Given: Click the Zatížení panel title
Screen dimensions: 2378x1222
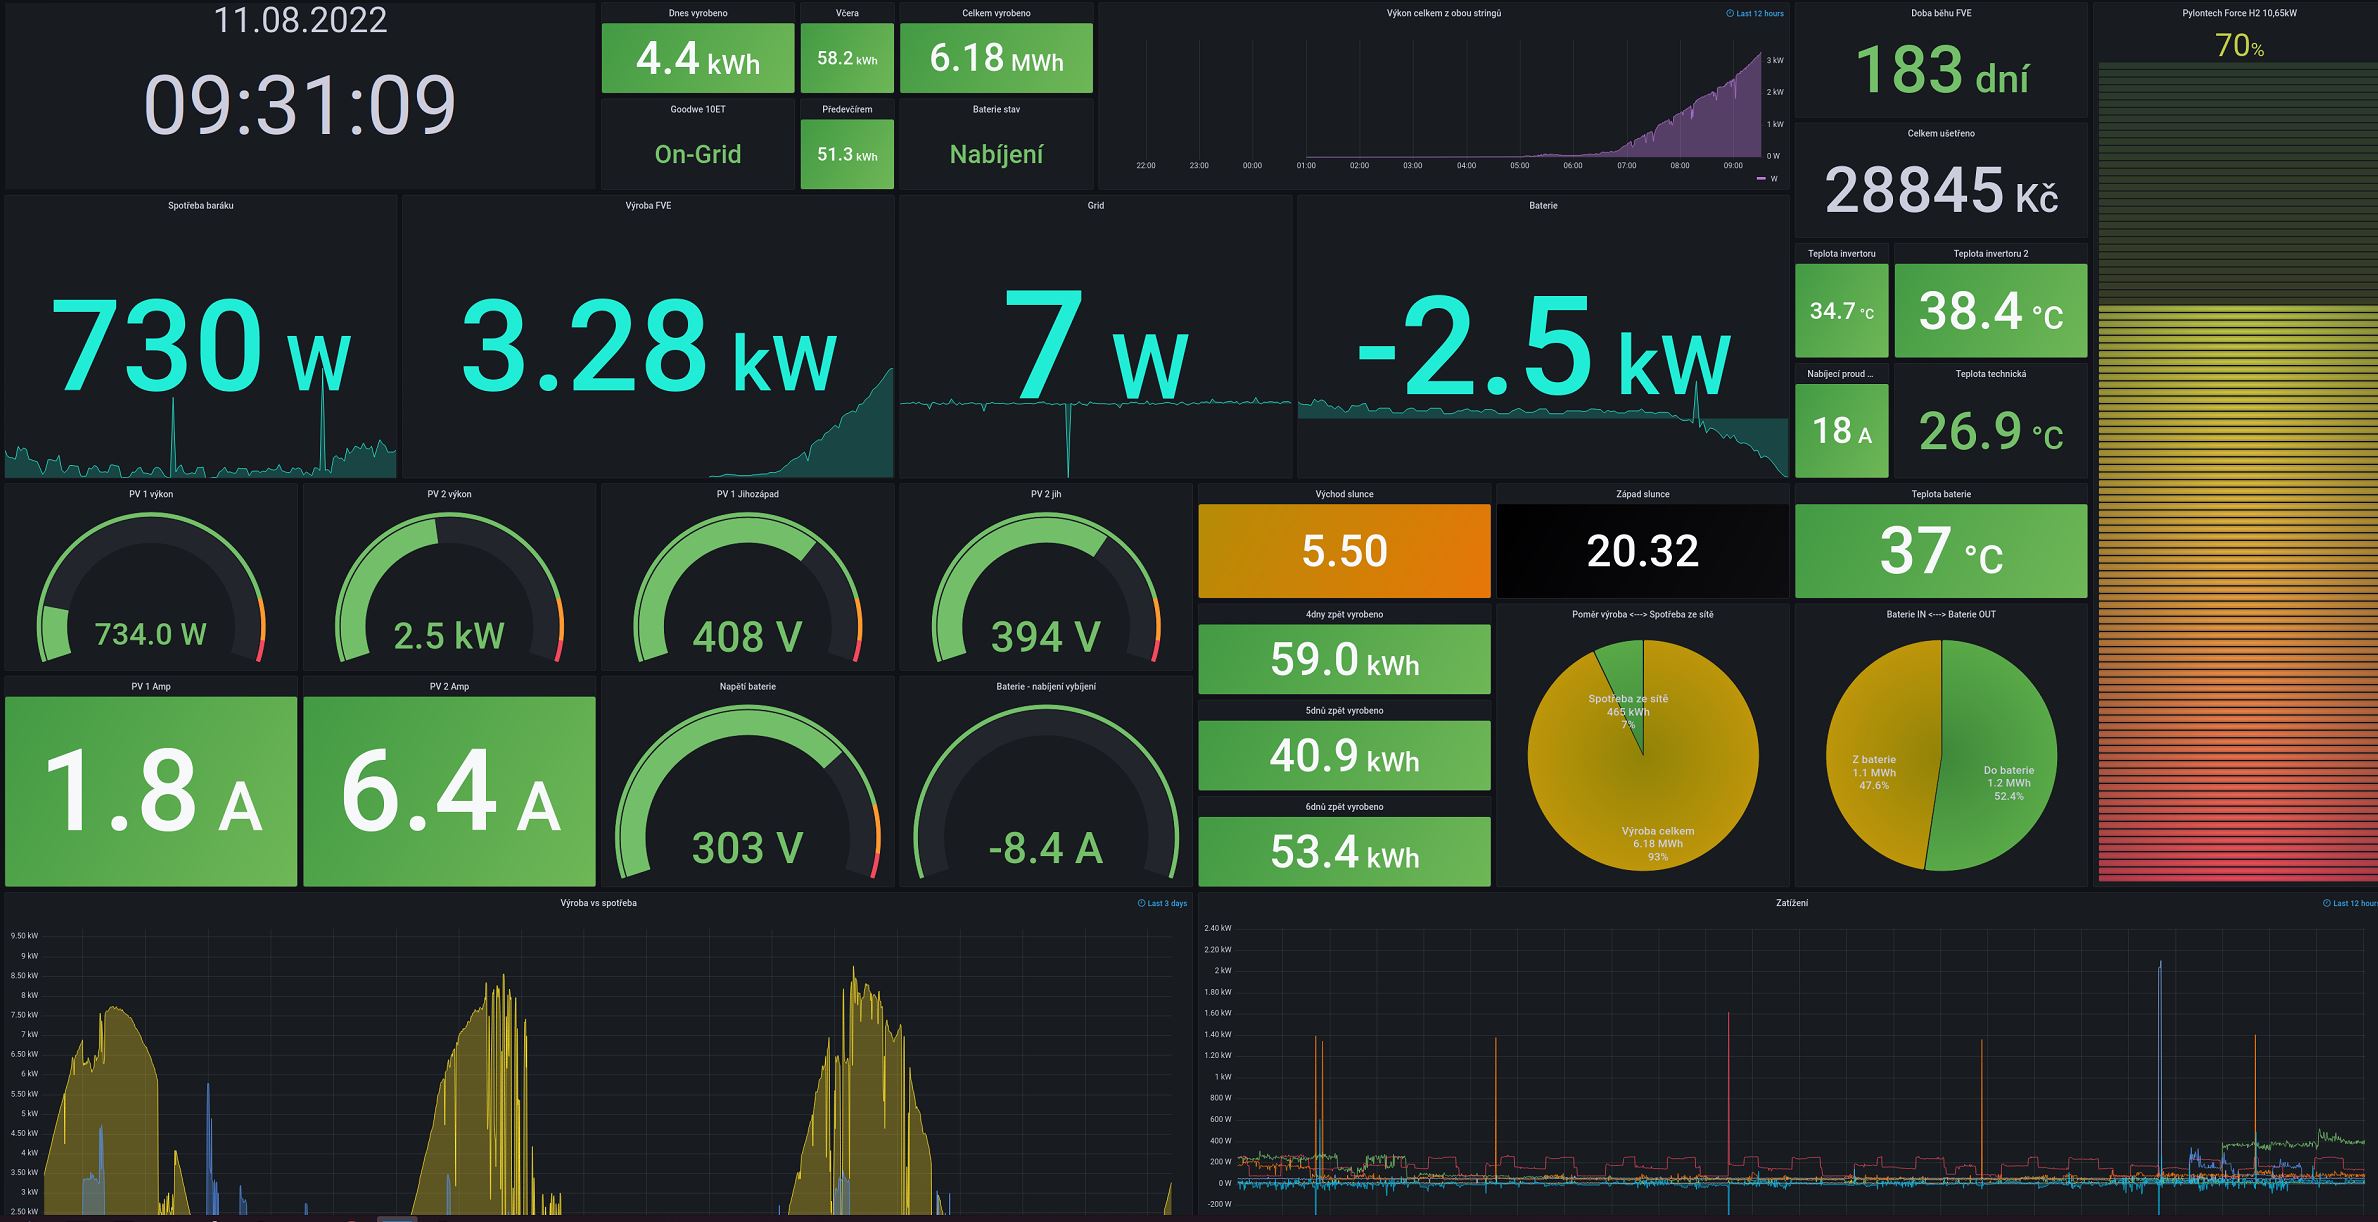Looking at the screenshot, I should tap(1791, 903).
